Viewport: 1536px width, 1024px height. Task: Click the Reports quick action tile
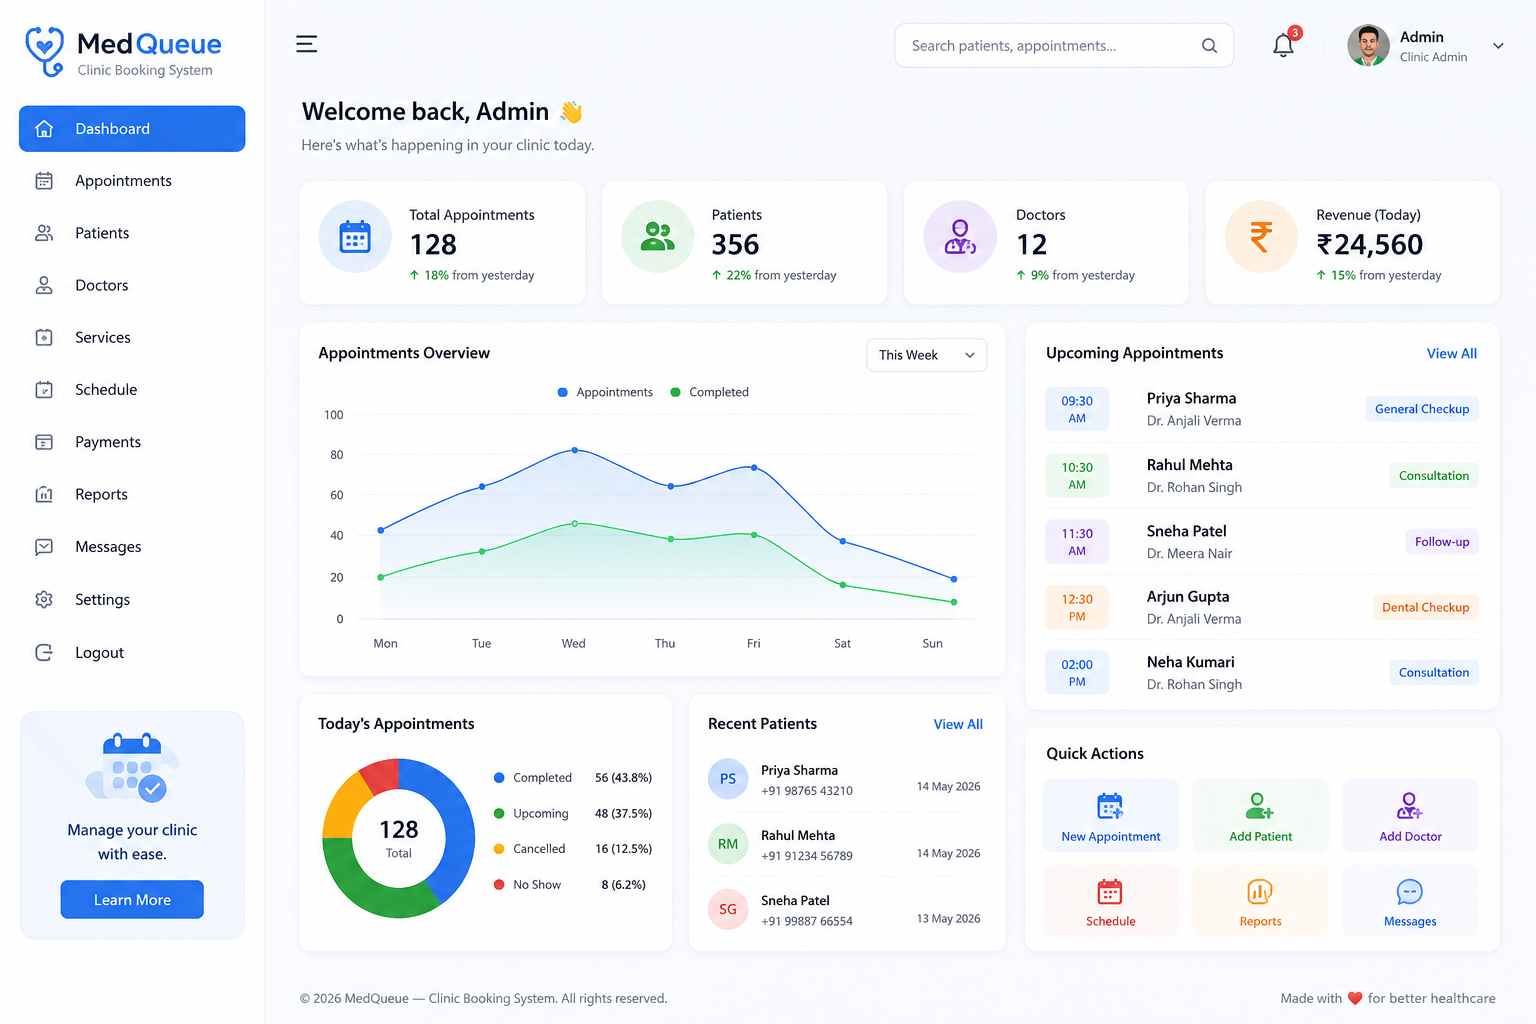point(1260,901)
